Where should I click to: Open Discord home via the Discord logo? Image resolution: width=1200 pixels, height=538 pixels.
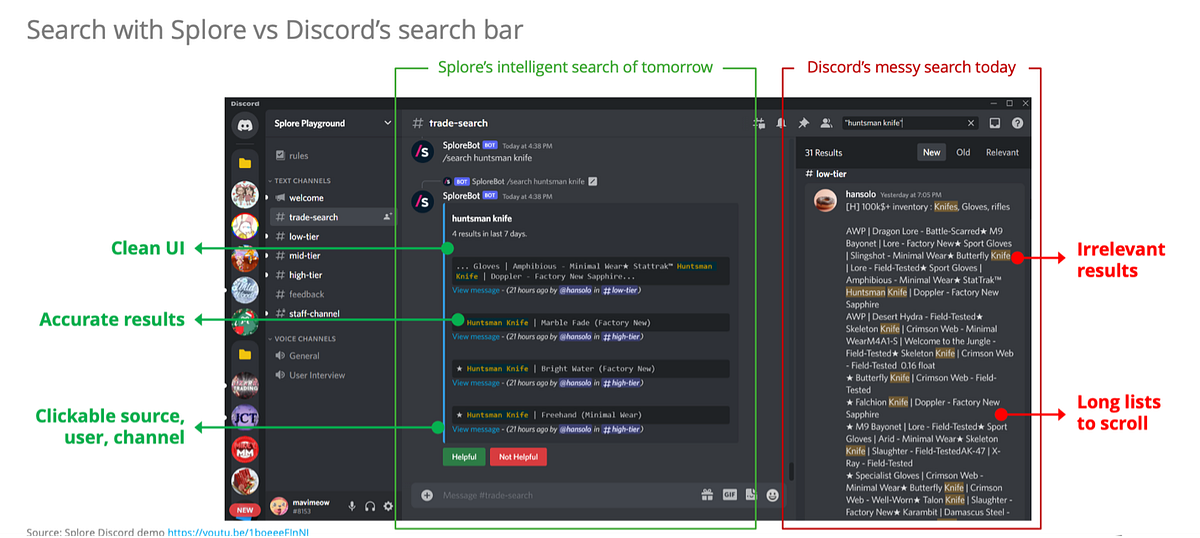(x=245, y=126)
